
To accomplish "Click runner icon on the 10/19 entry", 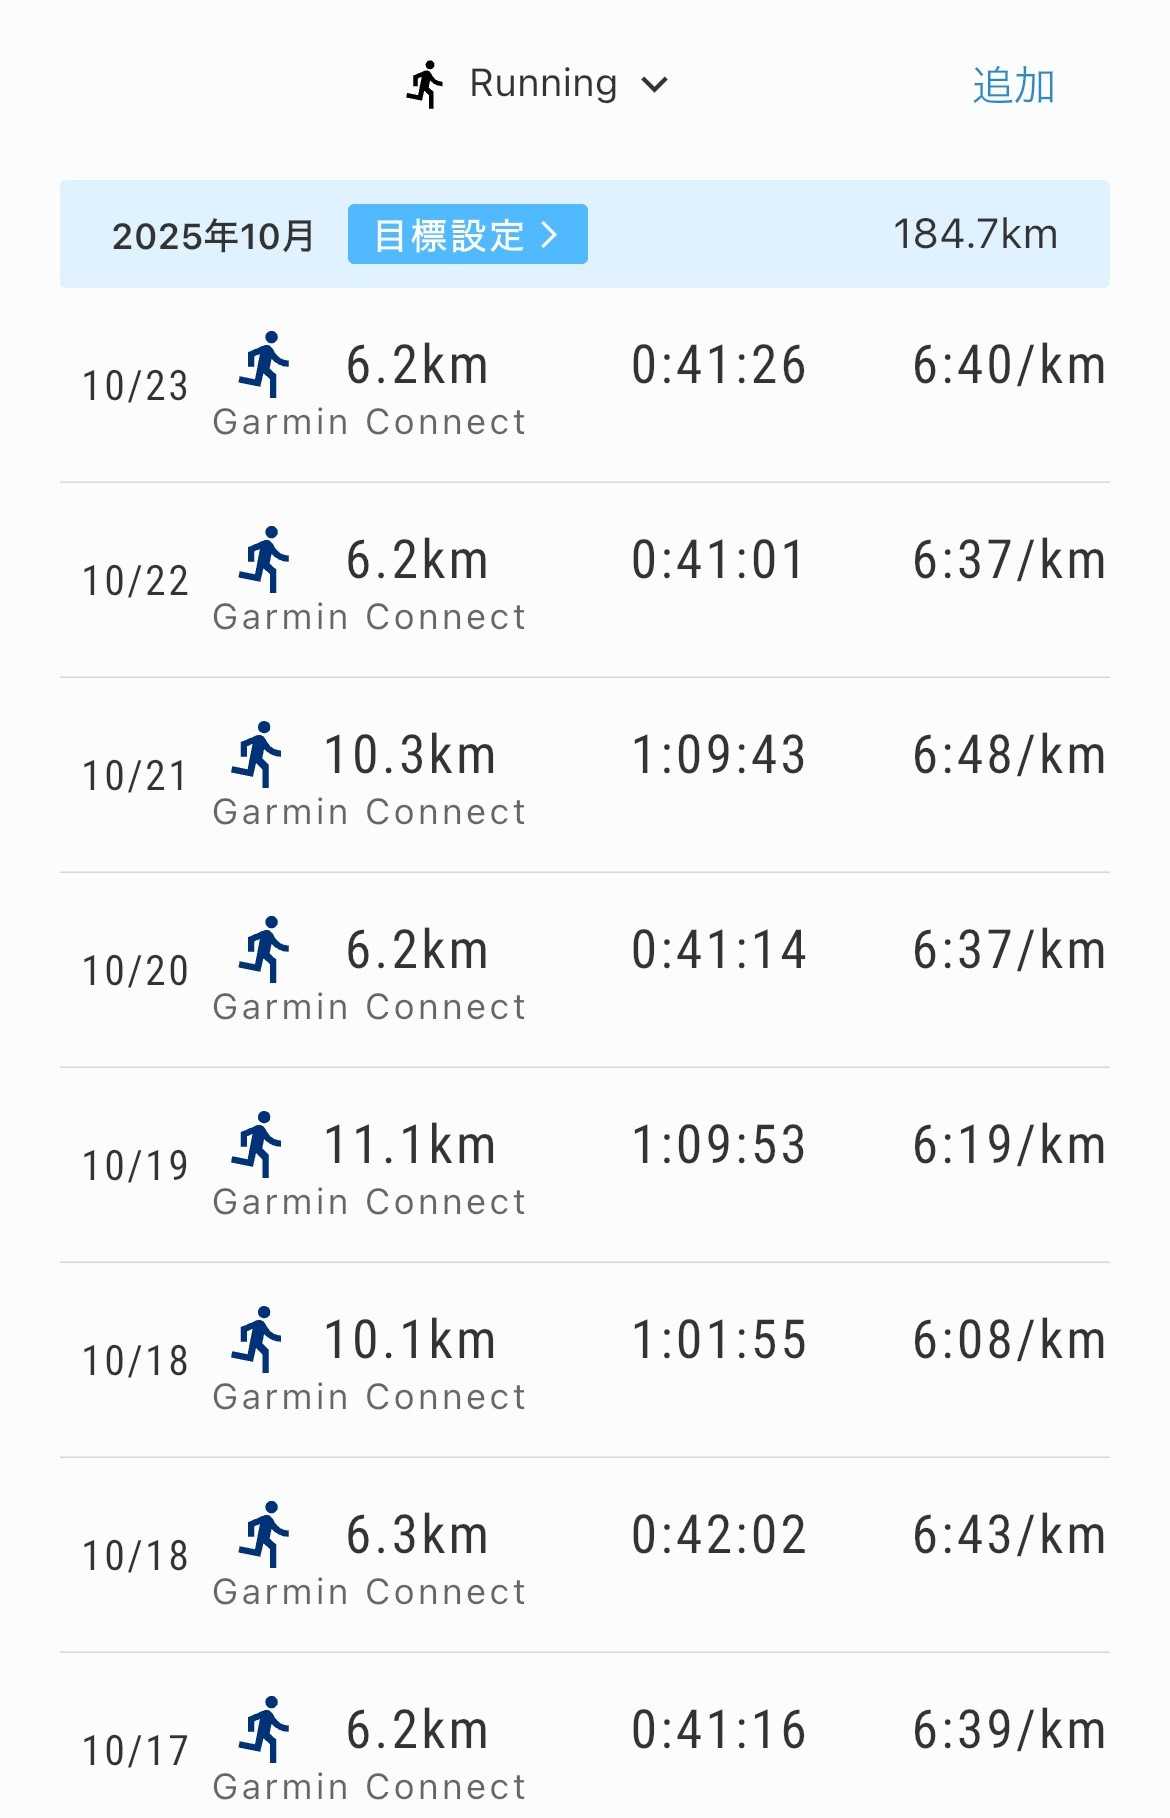I will [x=257, y=1145].
